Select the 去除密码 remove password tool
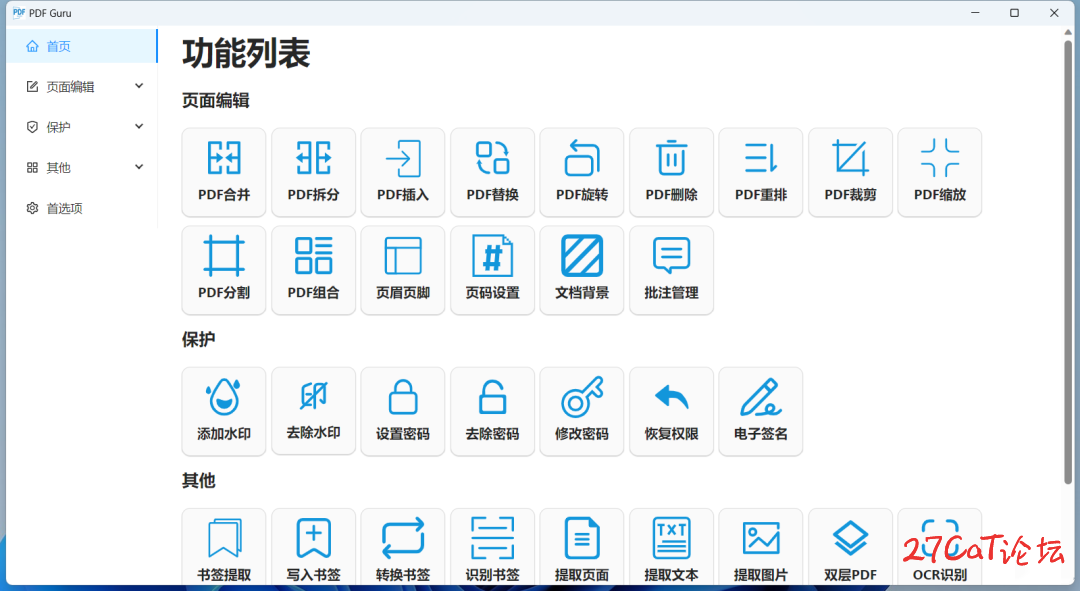 point(492,411)
